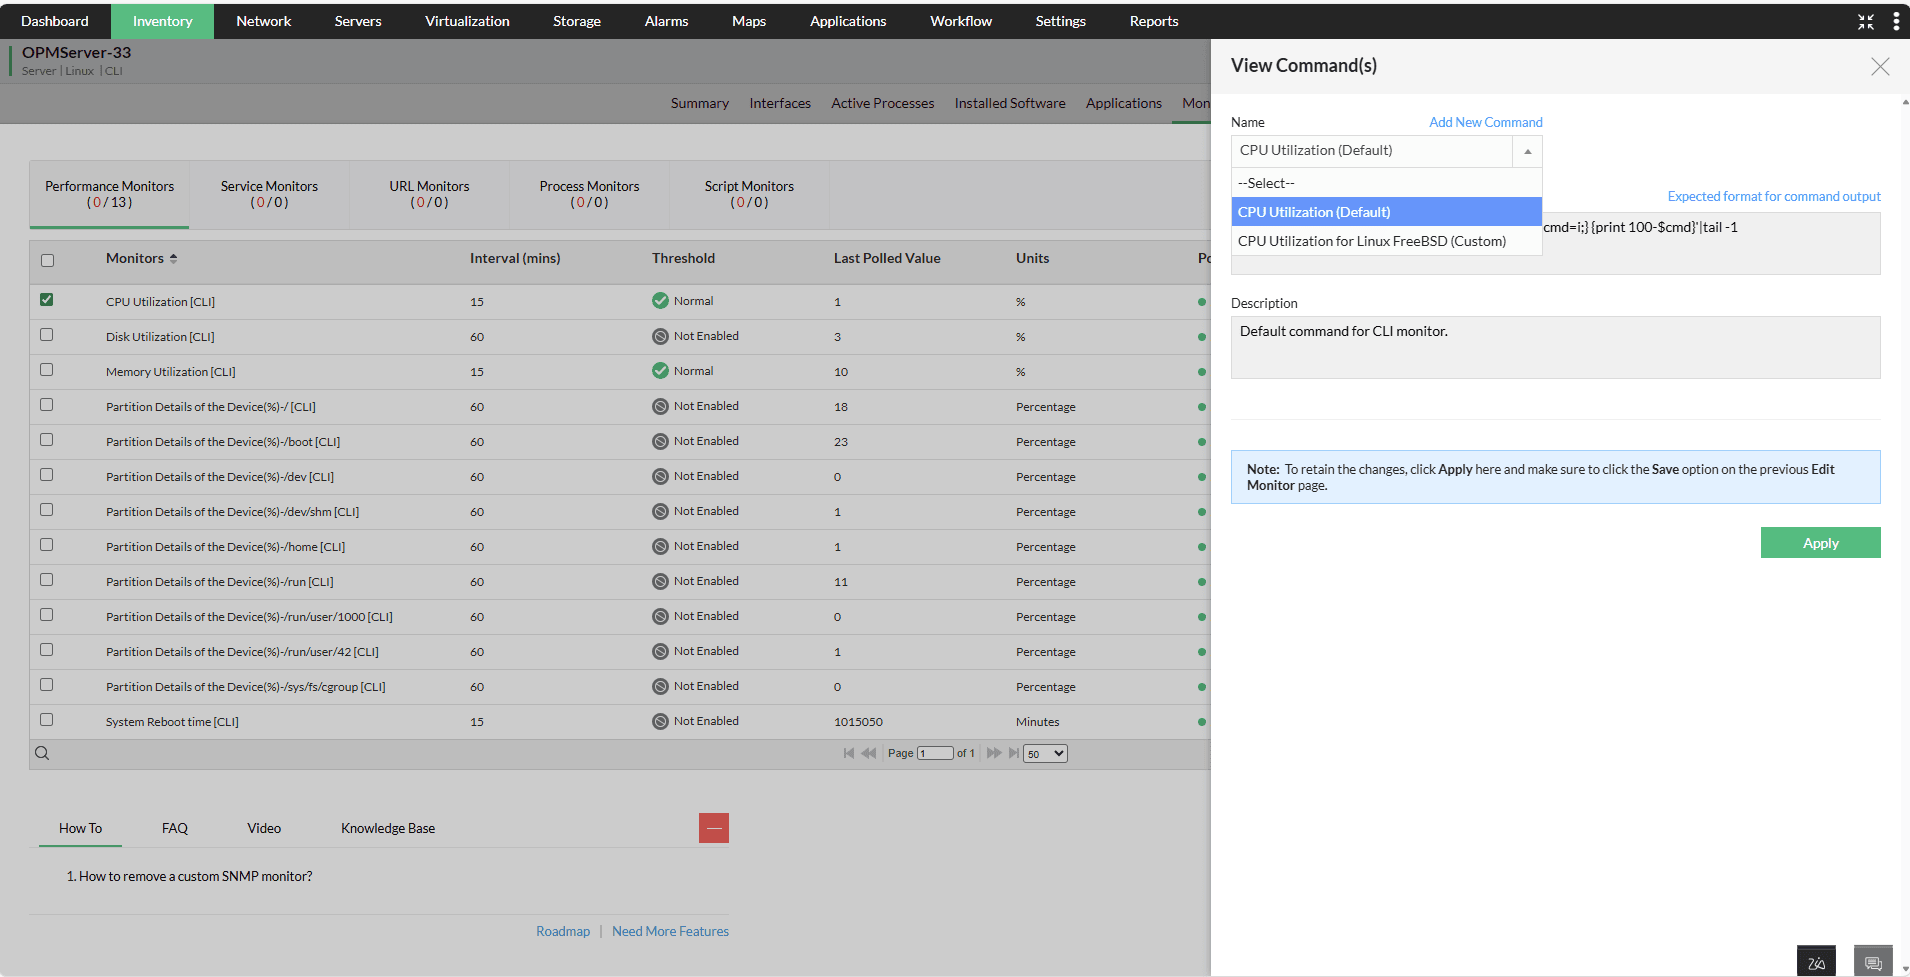
Task: Click the Apply button
Action: coord(1820,542)
